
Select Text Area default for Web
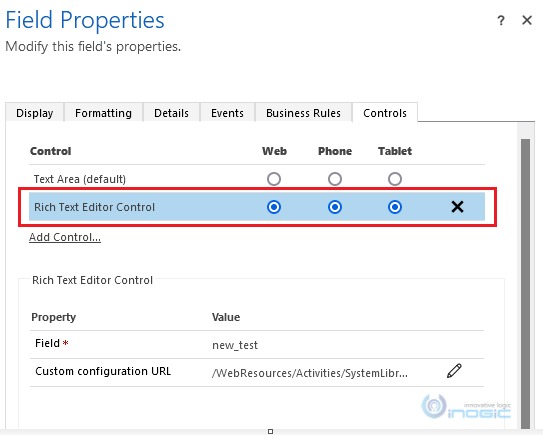pyautogui.click(x=274, y=179)
